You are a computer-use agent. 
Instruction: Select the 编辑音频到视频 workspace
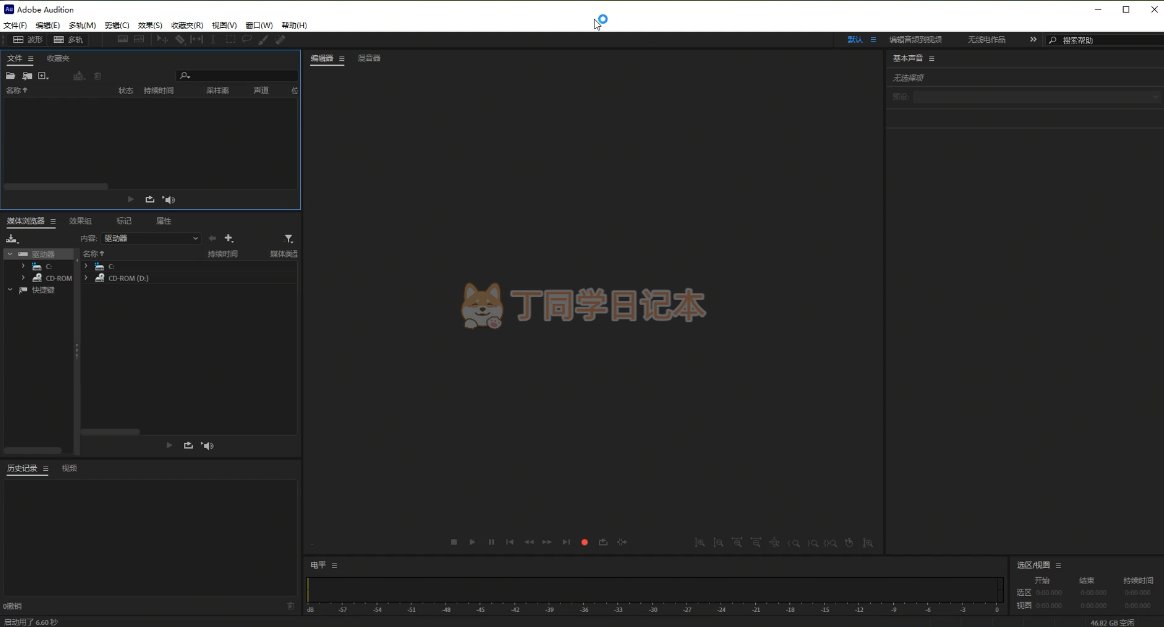tap(915, 40)
